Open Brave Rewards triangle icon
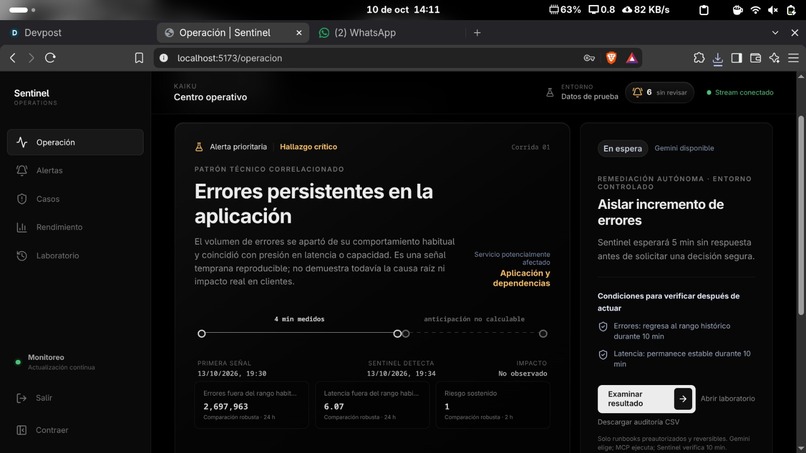Screen dimensions: 806x453 (x=632, y=58)
